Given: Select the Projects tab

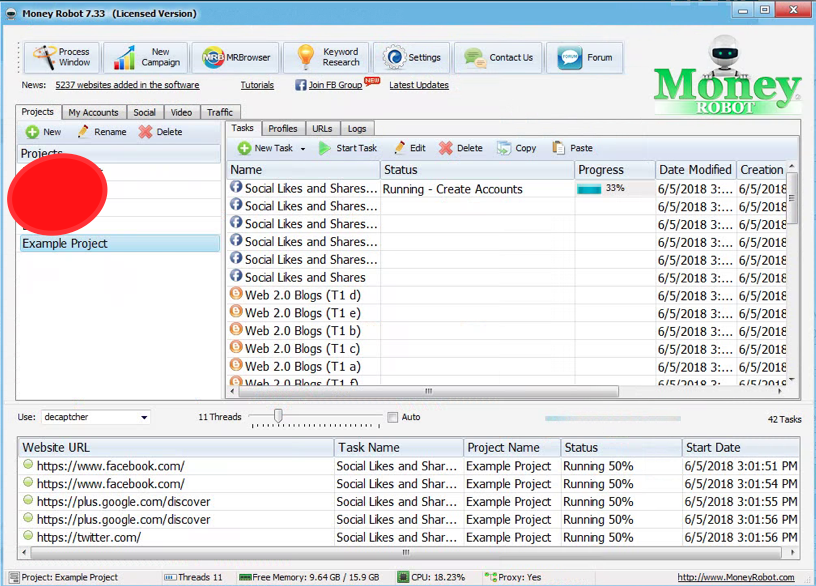Looking at the screenshot, I should [37, 112].
